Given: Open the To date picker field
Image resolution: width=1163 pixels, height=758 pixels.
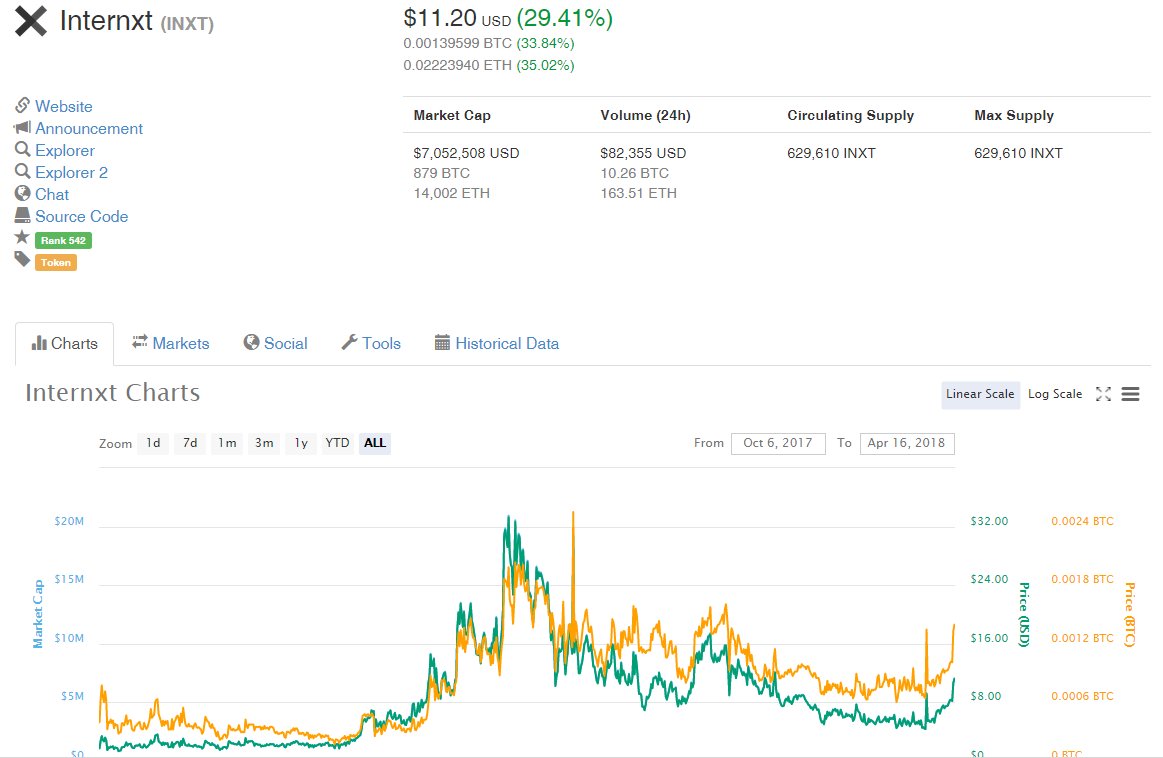Looking at the screenshot, I should (906, 443).
